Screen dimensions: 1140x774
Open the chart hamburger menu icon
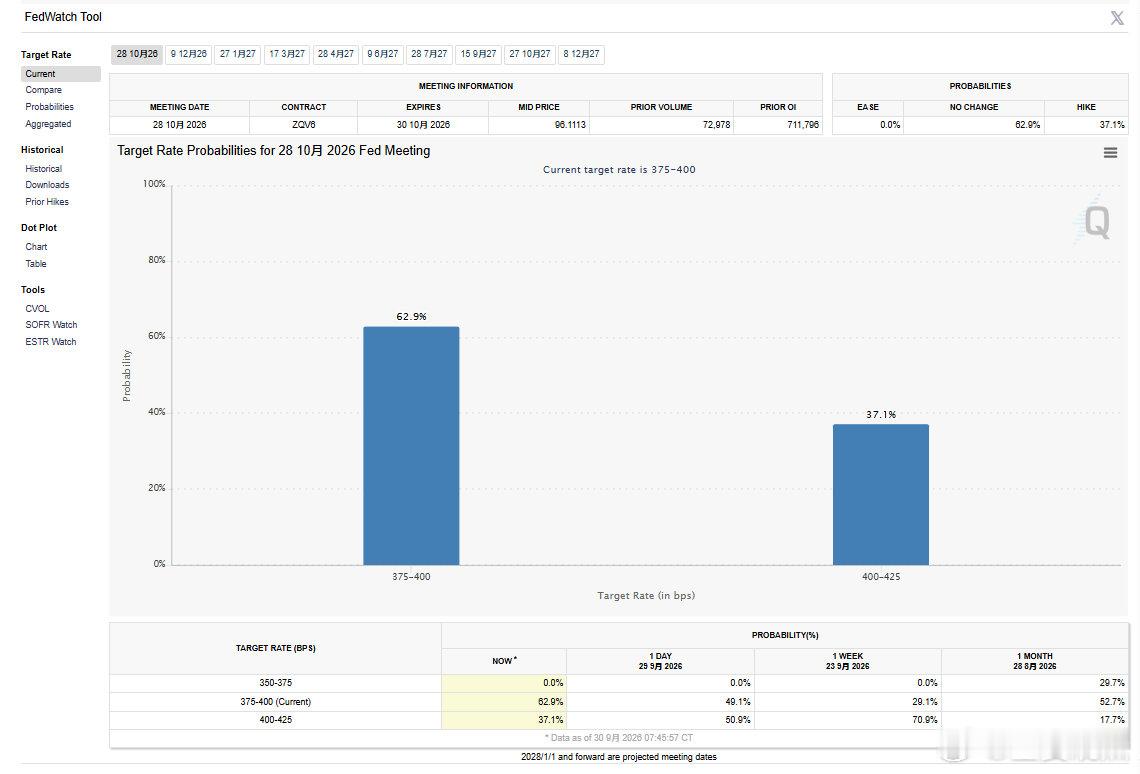click(x=1110, y=153)
